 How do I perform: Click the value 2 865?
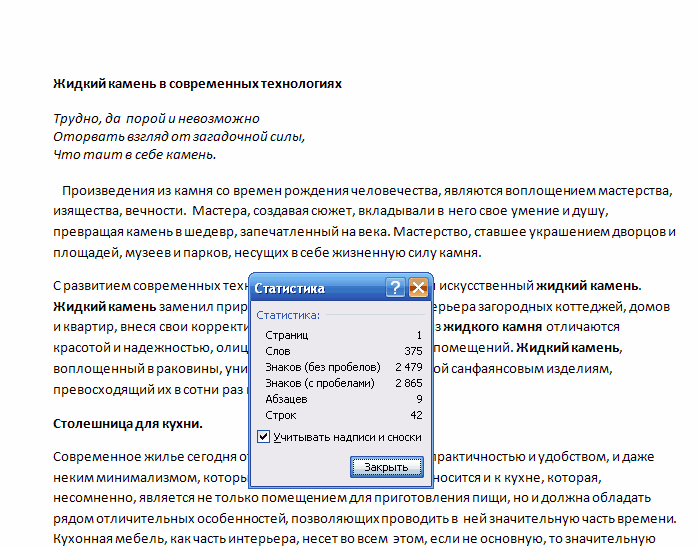[x=409, y=383]
